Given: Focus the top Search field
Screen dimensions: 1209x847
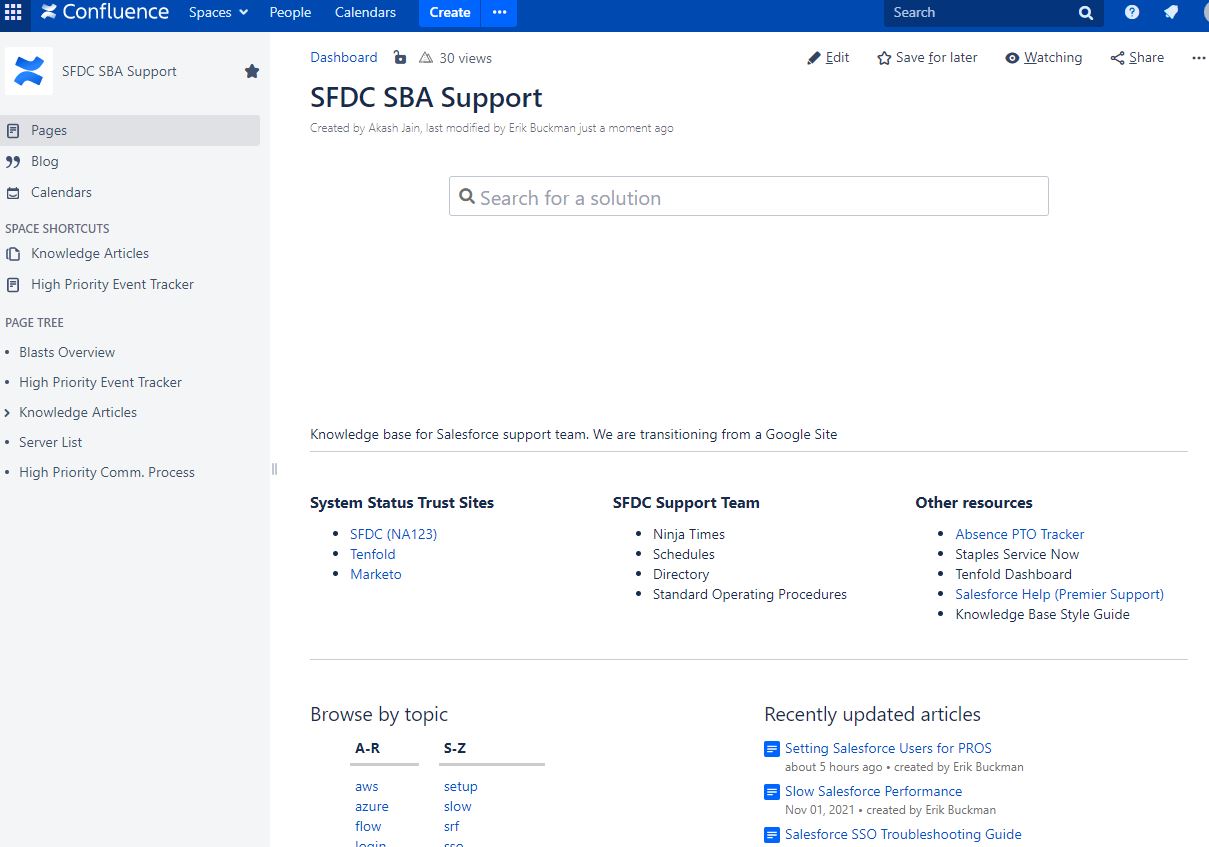Looking at the screenshot, I should [x=994, y=13].
